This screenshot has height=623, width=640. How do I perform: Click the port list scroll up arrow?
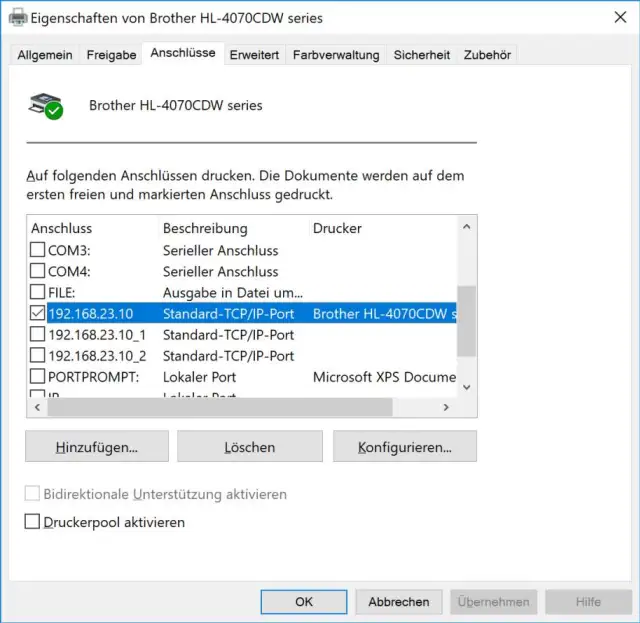467,227
